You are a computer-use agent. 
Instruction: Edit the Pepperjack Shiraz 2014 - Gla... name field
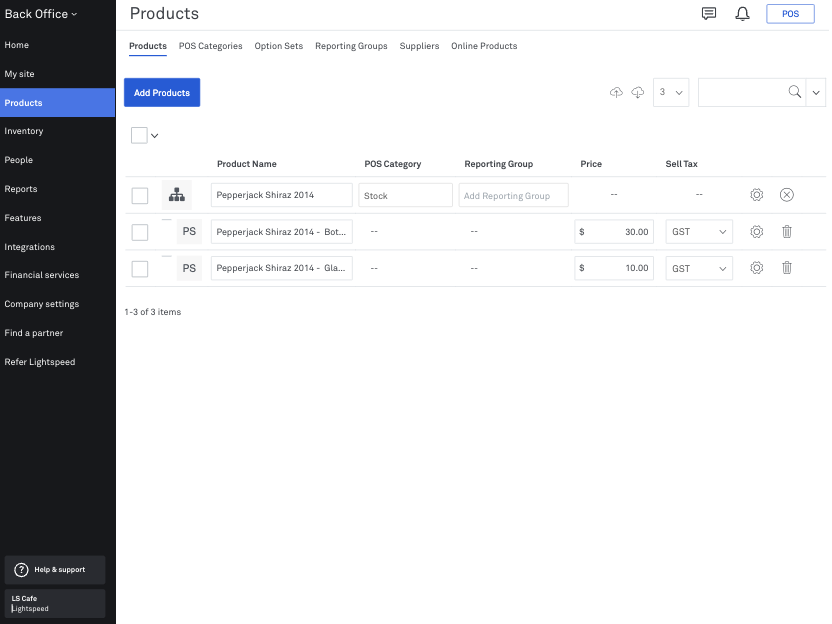tap(281, 268)
